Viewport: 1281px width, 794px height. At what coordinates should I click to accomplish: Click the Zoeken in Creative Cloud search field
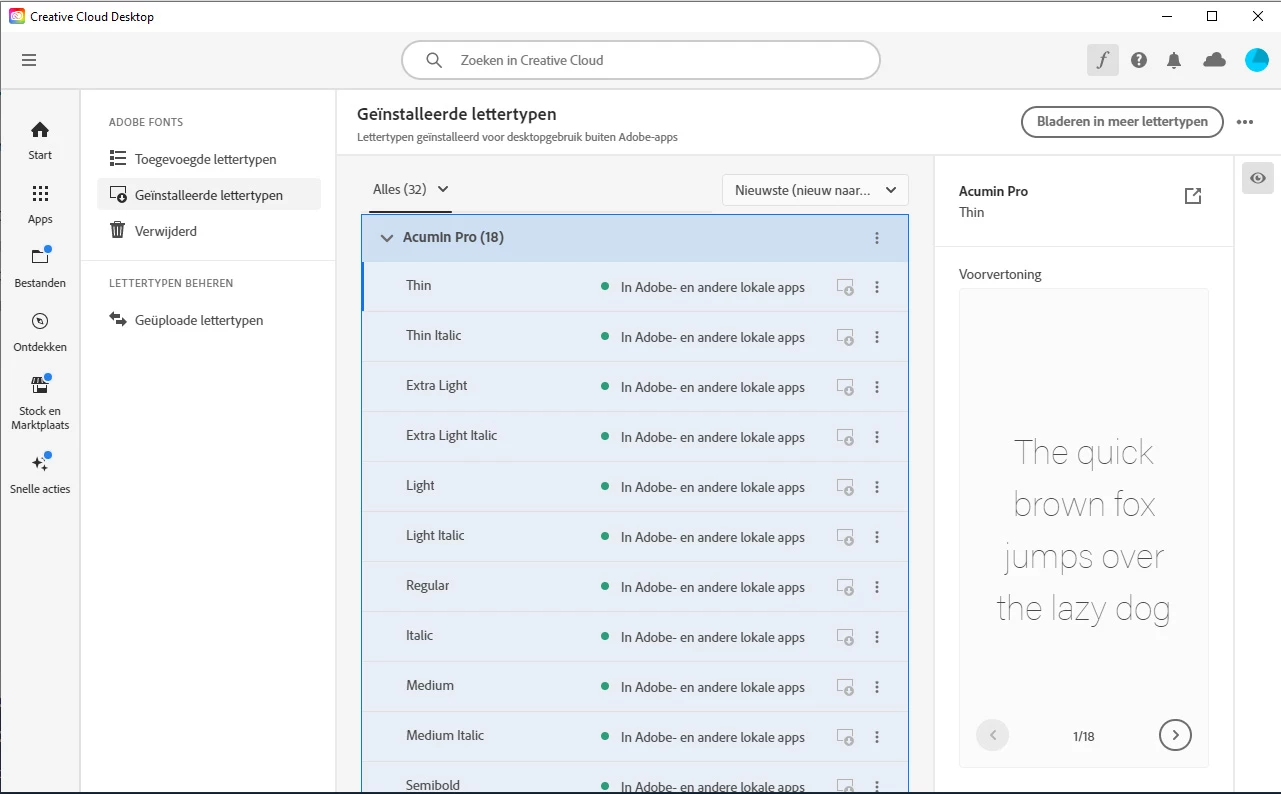[x=641, y=60]
